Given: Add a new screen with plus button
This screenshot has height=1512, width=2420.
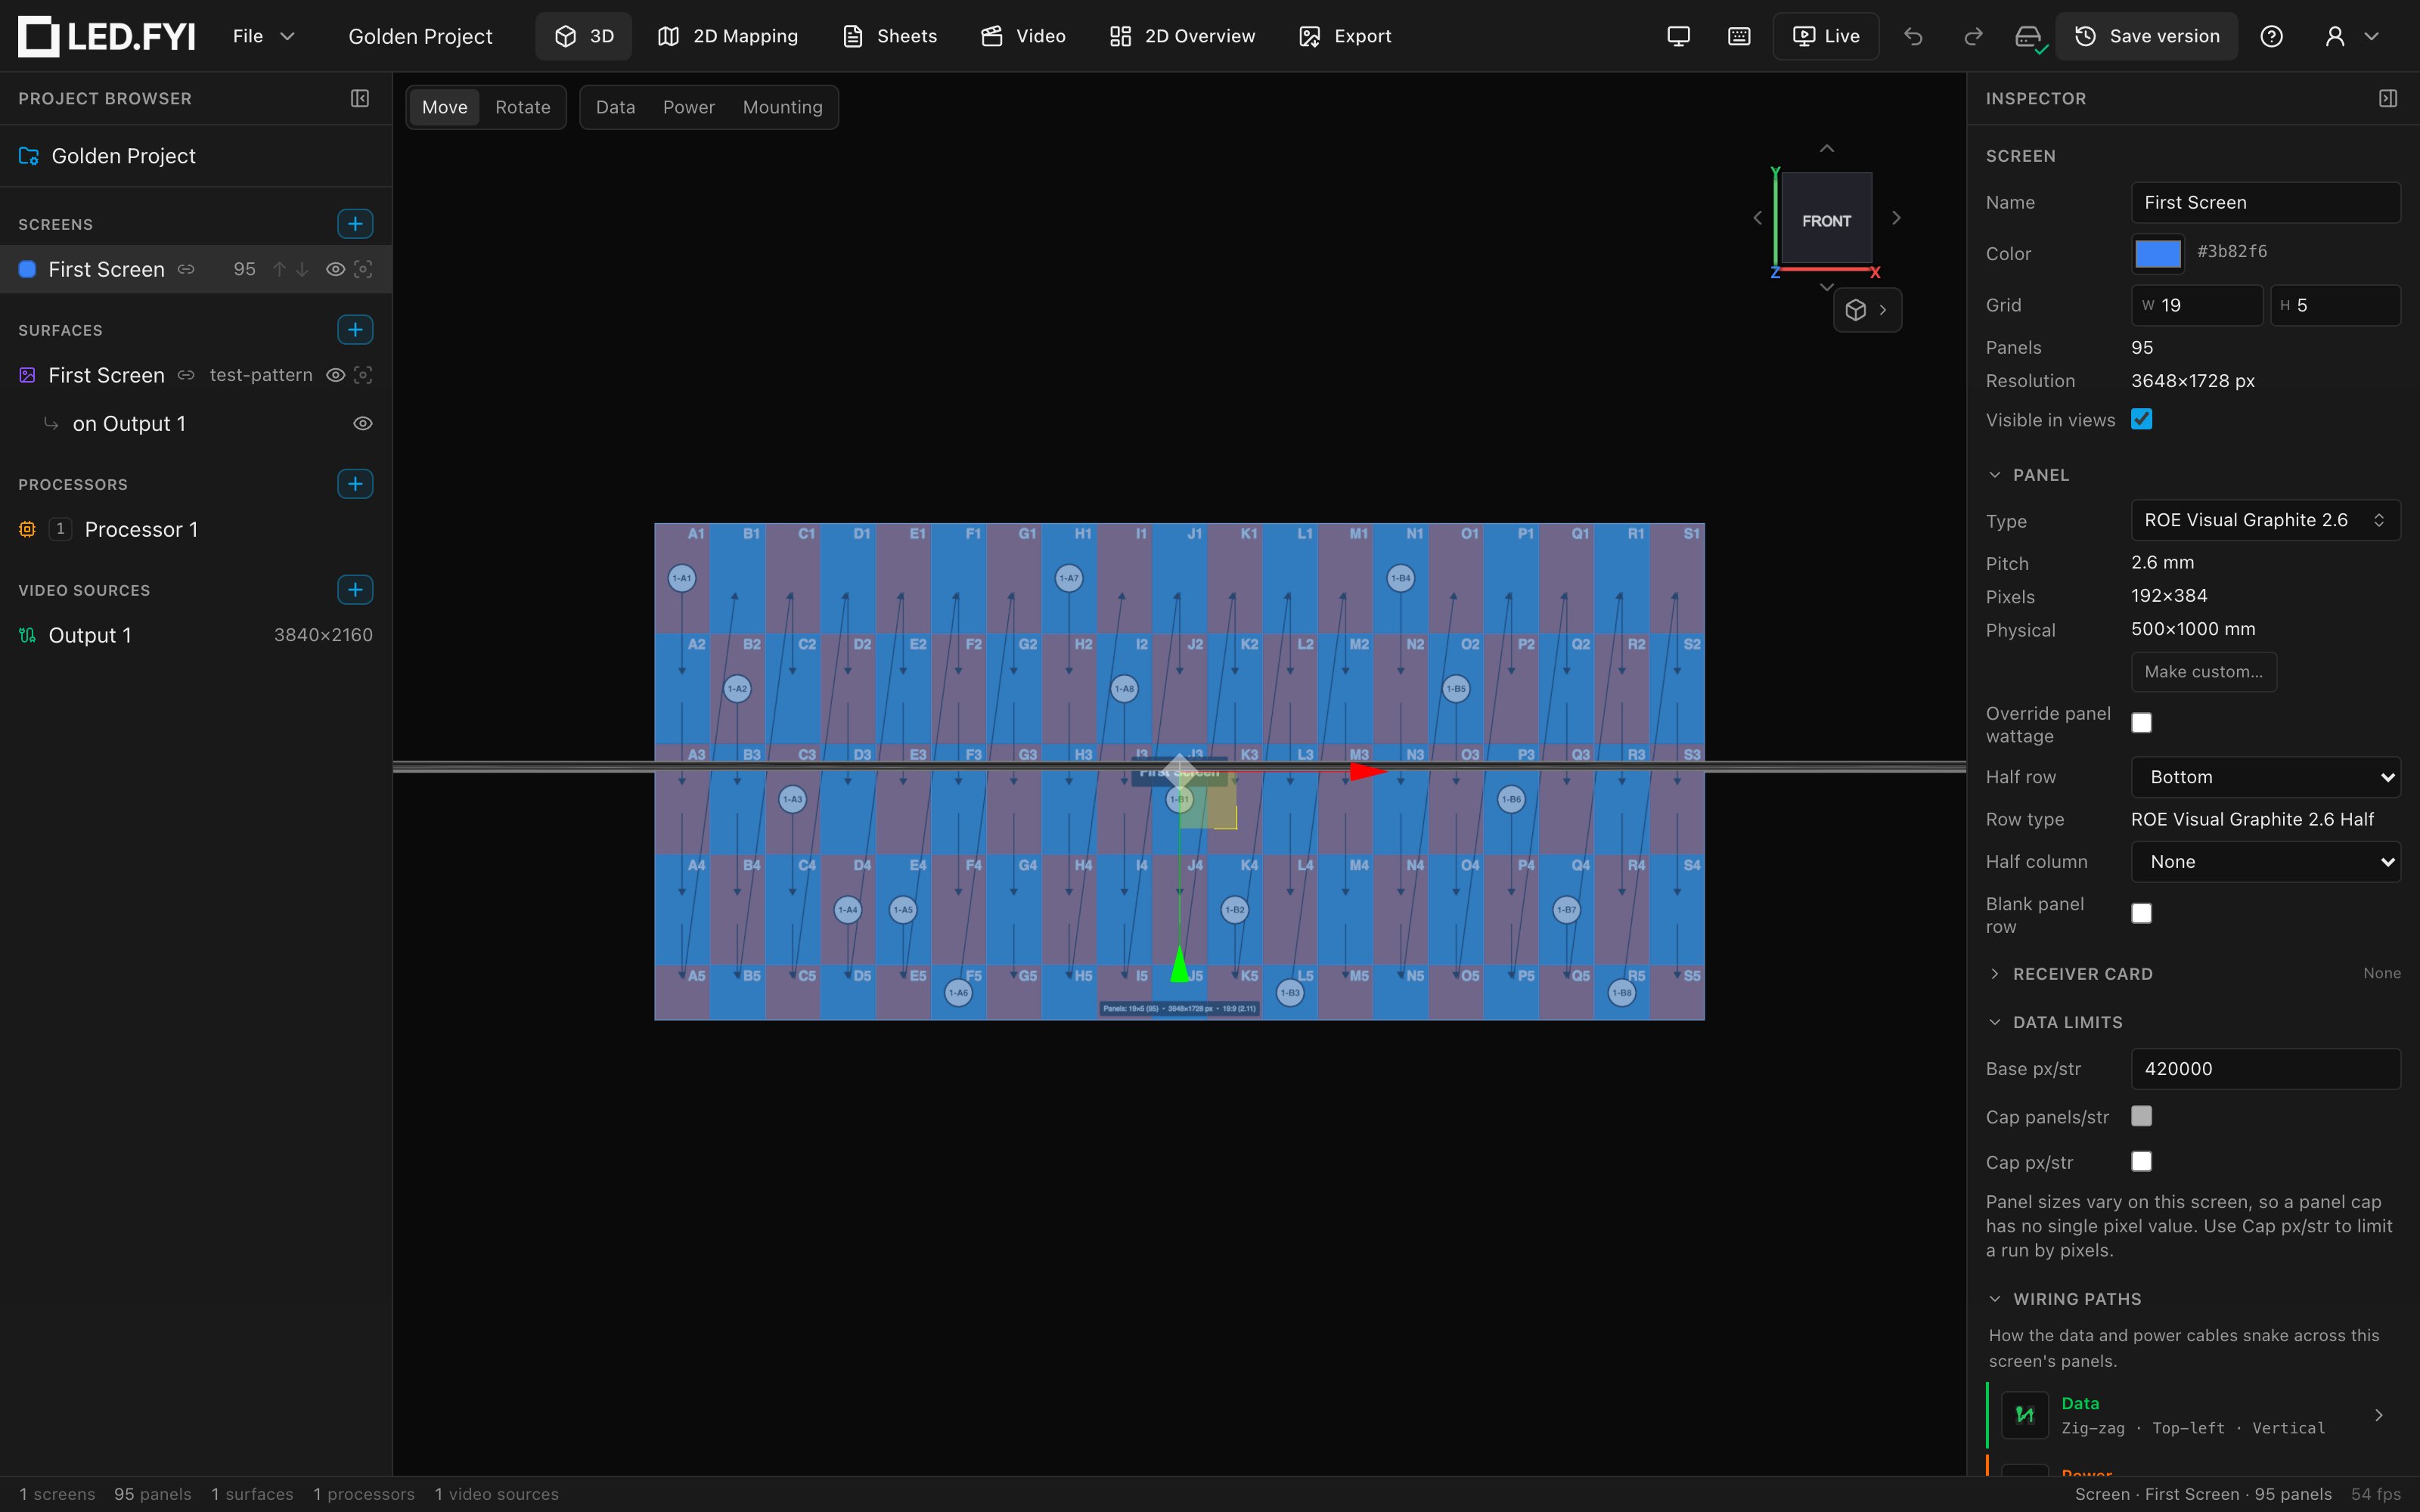Looking at the screenshot, I should (x=355, y=224).
